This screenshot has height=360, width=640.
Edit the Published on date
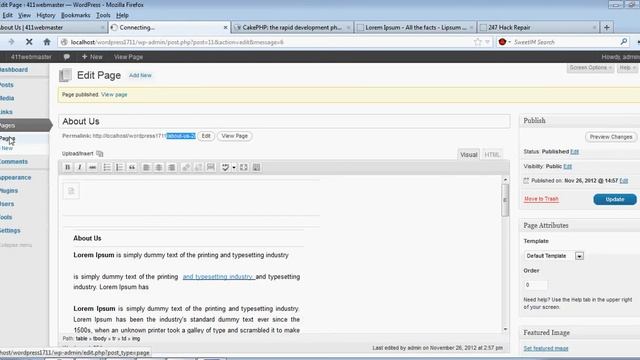(x=624, y=181)
